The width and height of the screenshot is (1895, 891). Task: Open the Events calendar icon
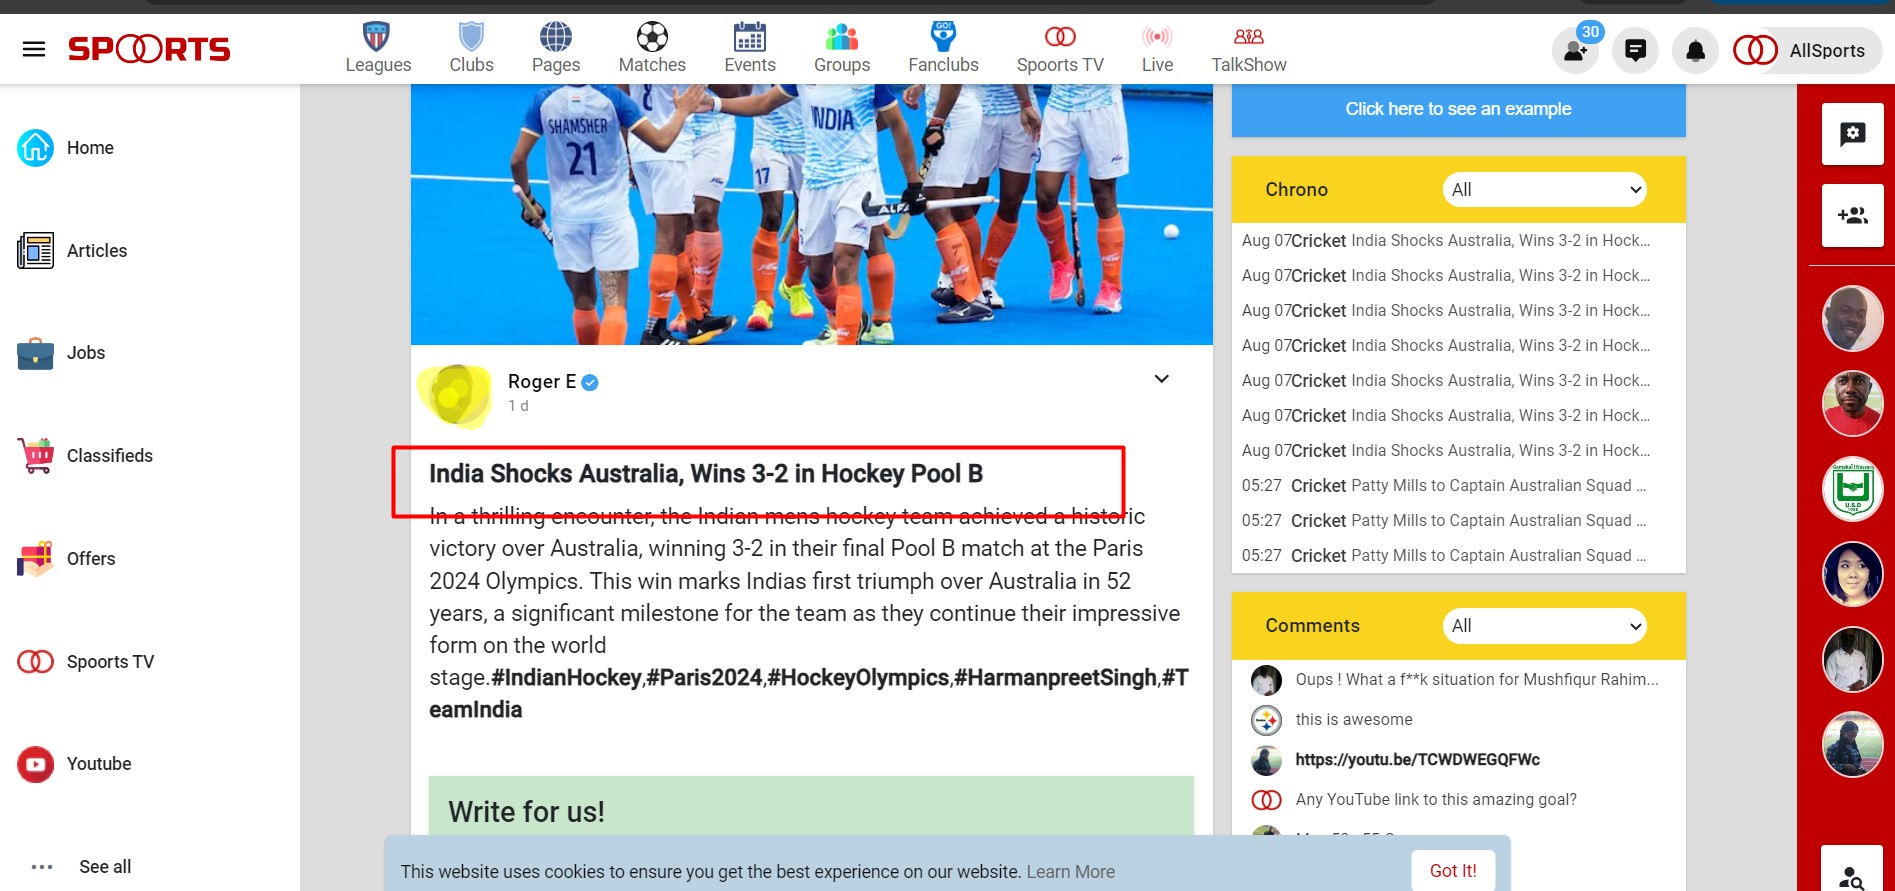pos(749,37)
